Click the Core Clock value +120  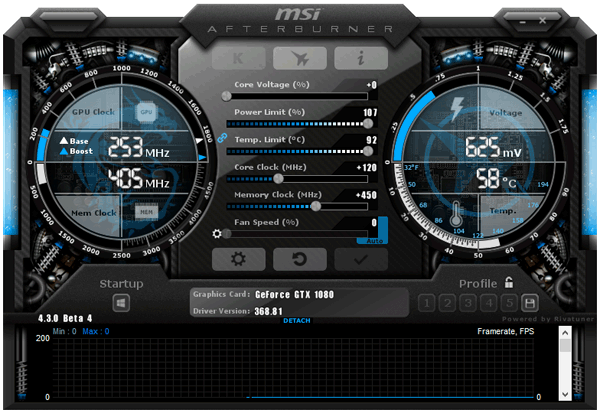tap(367, 168)
